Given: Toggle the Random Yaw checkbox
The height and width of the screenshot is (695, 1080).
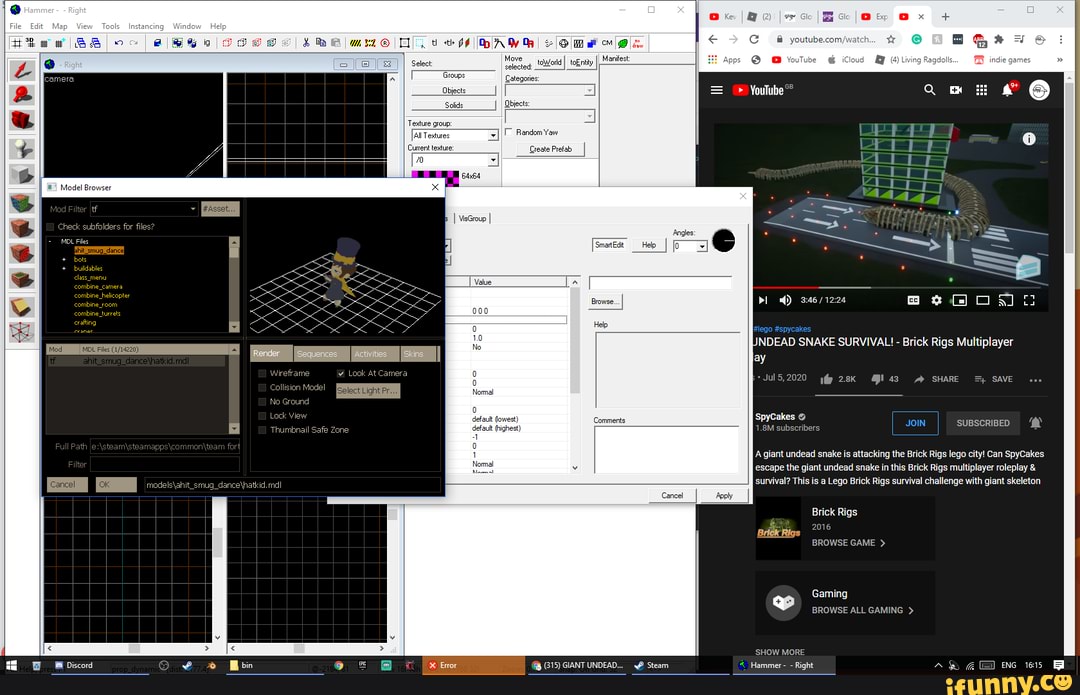Looking at the screenshot, I should coord(509,132).
